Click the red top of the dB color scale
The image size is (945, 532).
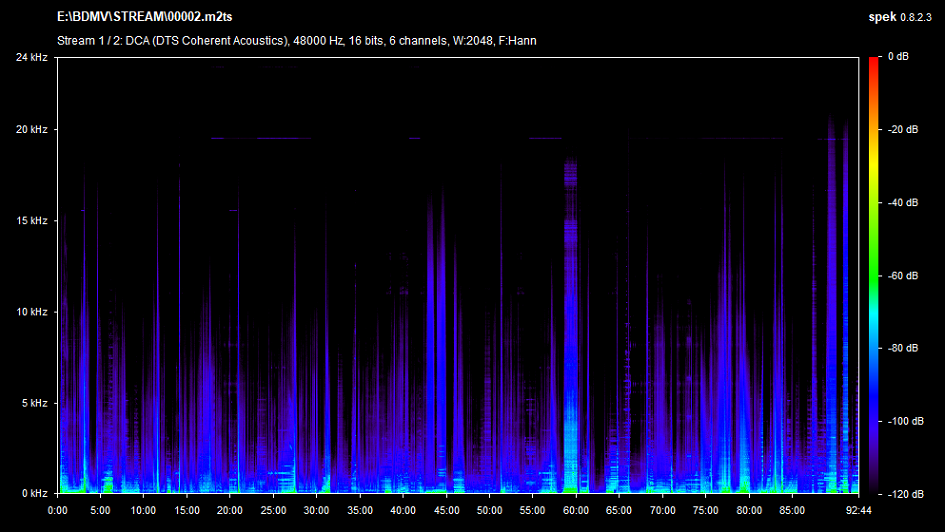873,60
